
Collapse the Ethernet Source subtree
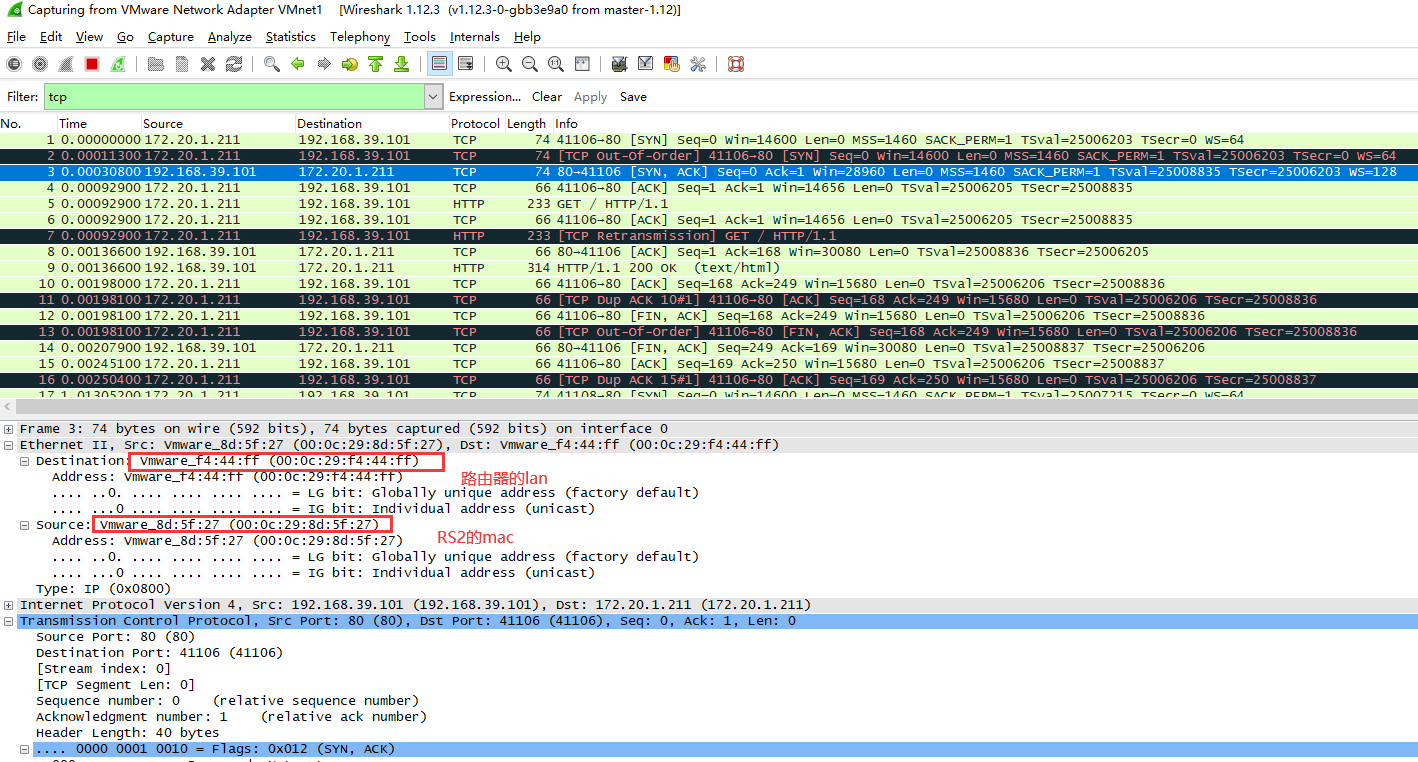[25, 525]
